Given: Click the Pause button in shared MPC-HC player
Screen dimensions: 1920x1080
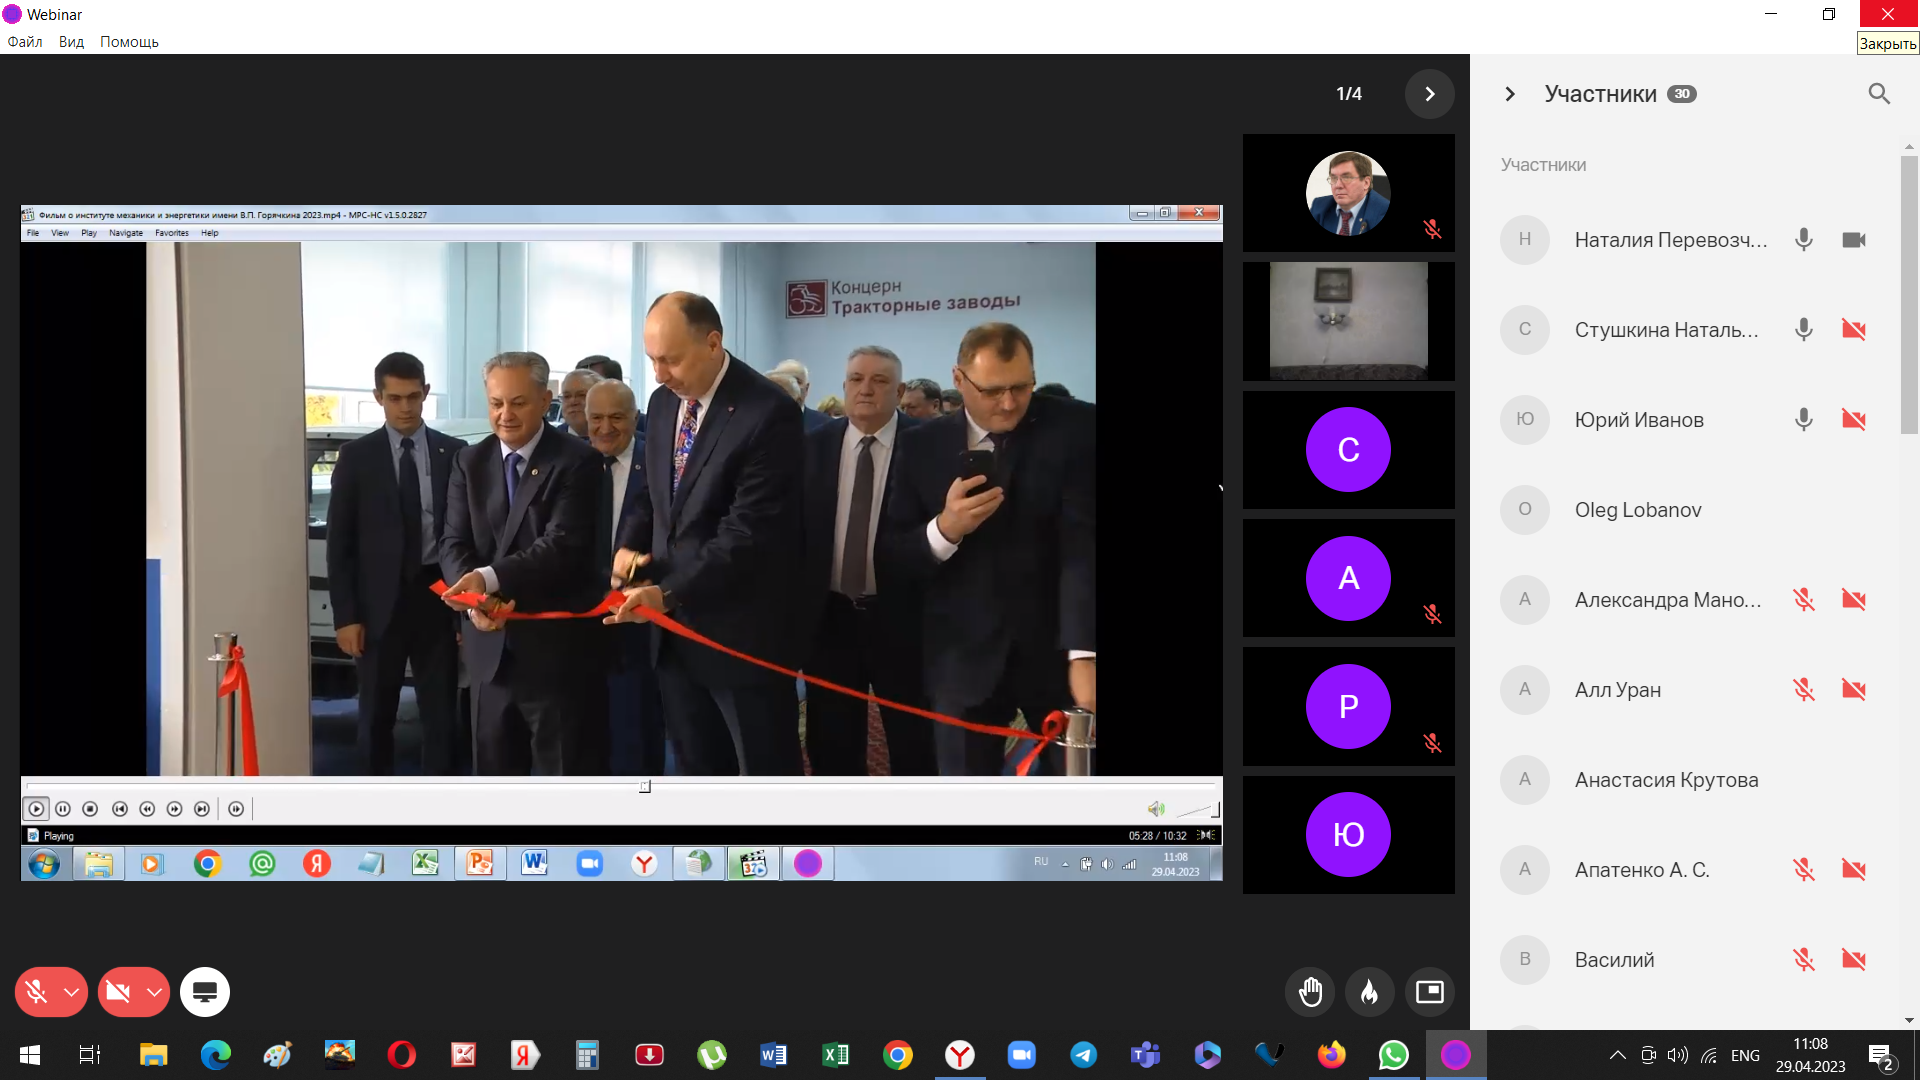Looking at the screenshot, I should pyautogui.click(x=63, y=808).
